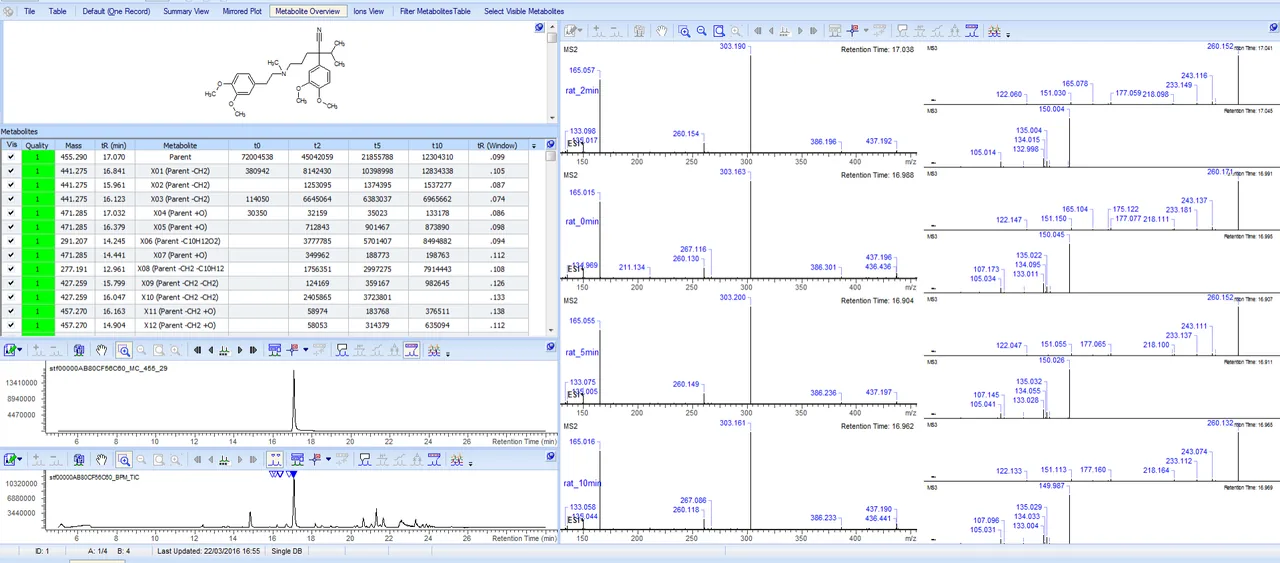Click the first-peak rewind icon in MC_455 toolbar
The image size is (1280, 563).
[x=197, y=350]
